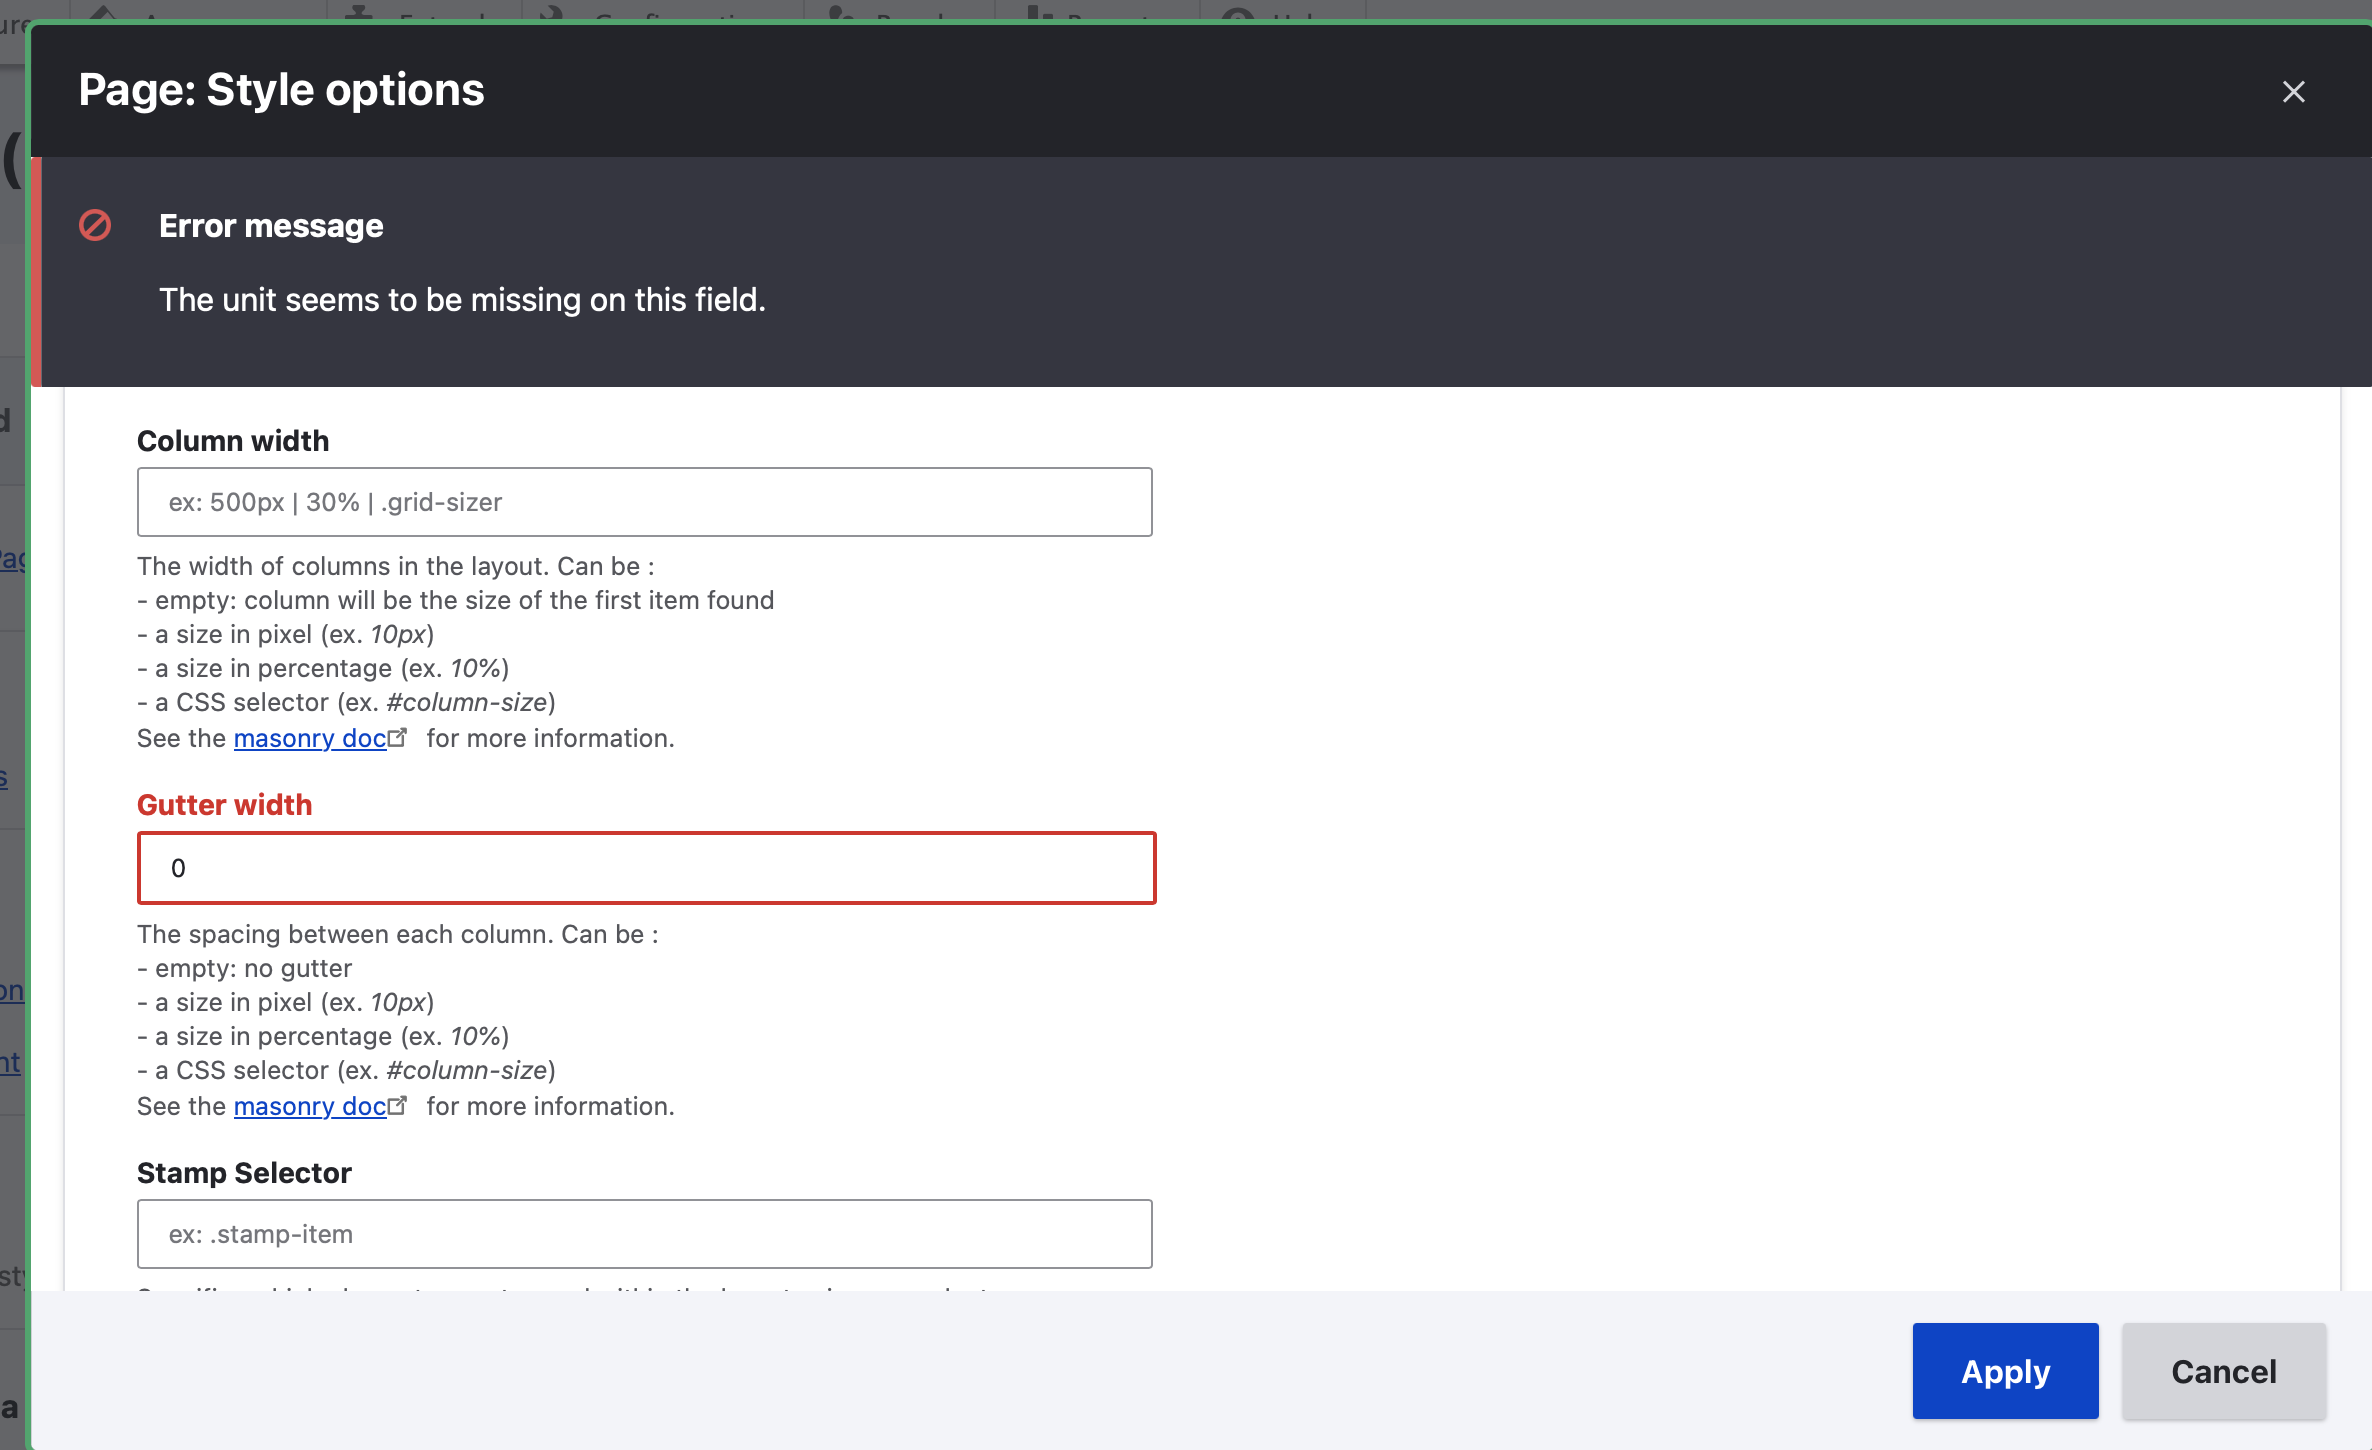Click the Stamp Selector input field
Screen dimensions: 2372x1450
click(644, 1234)
